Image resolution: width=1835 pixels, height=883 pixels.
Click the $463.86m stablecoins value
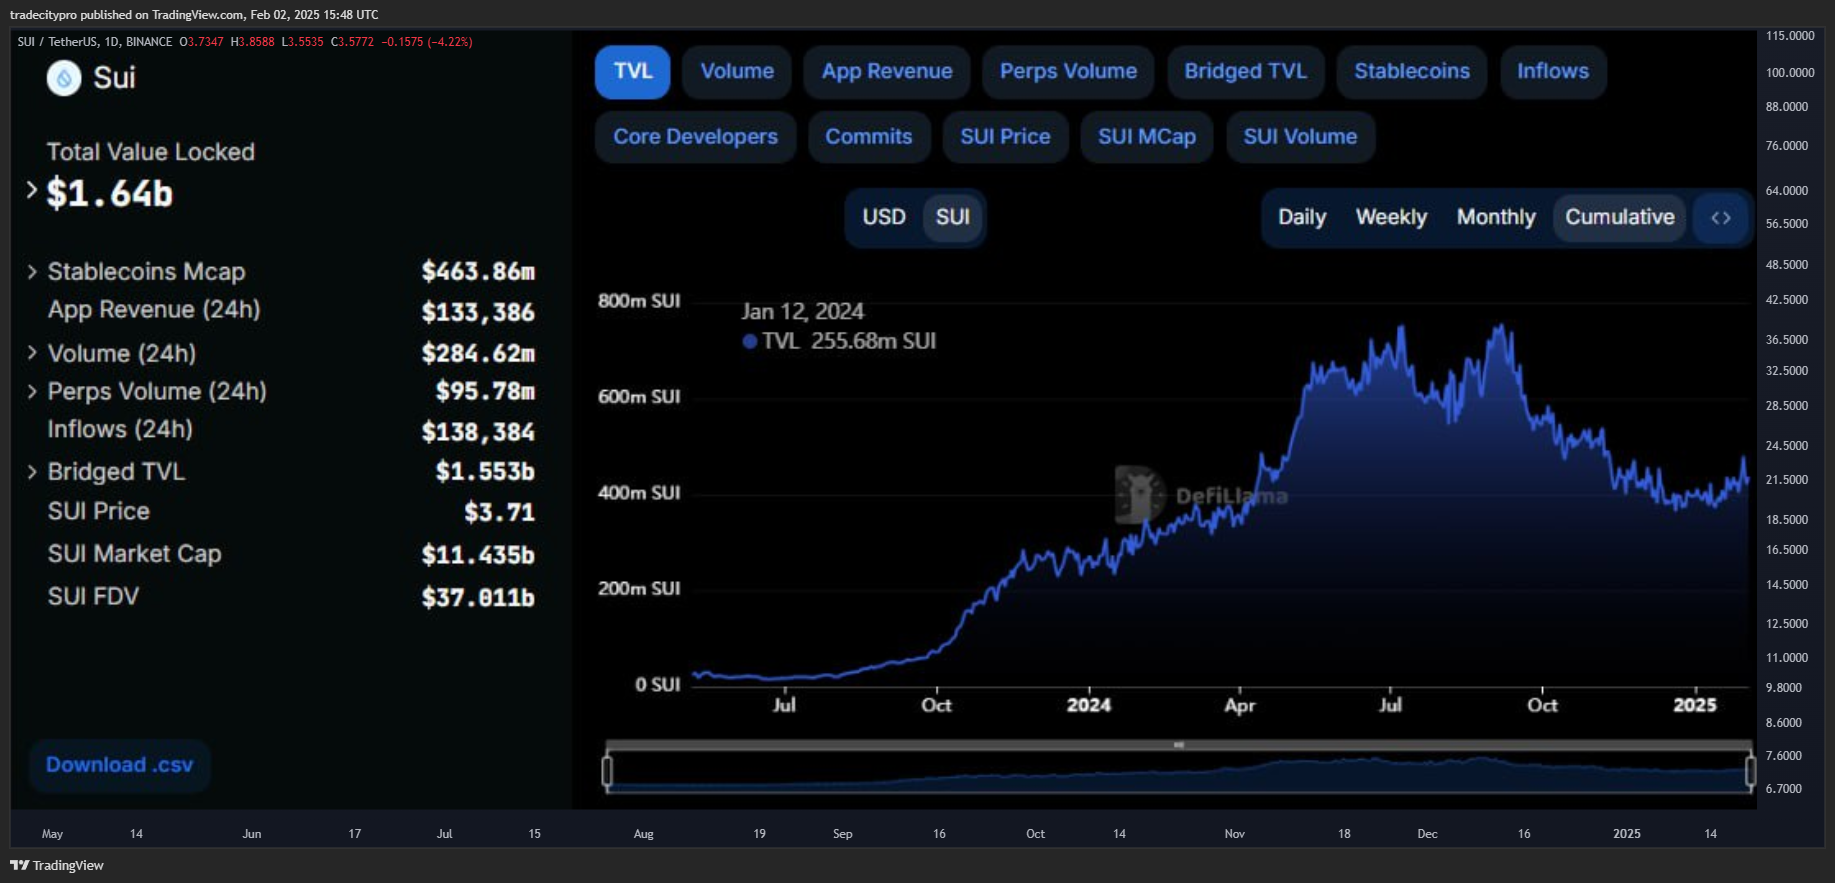pyautogui.click(x=478, y=272)
